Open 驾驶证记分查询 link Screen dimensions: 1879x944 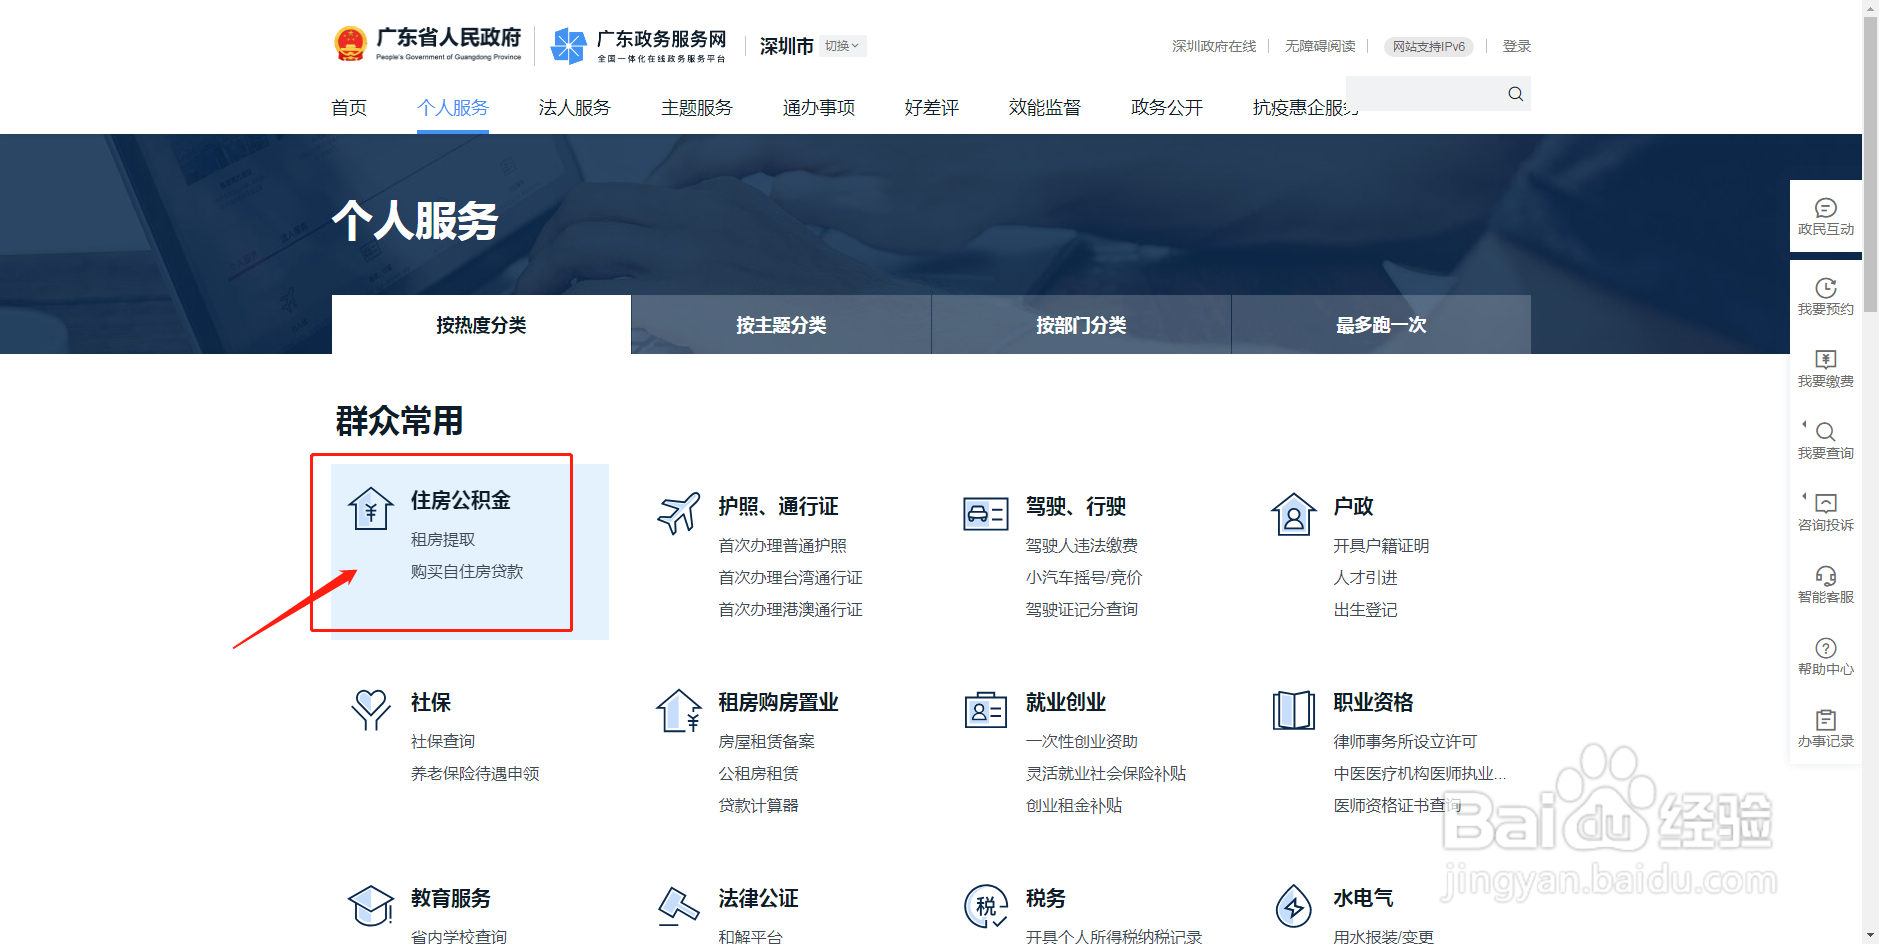[x=1082, y=610]
